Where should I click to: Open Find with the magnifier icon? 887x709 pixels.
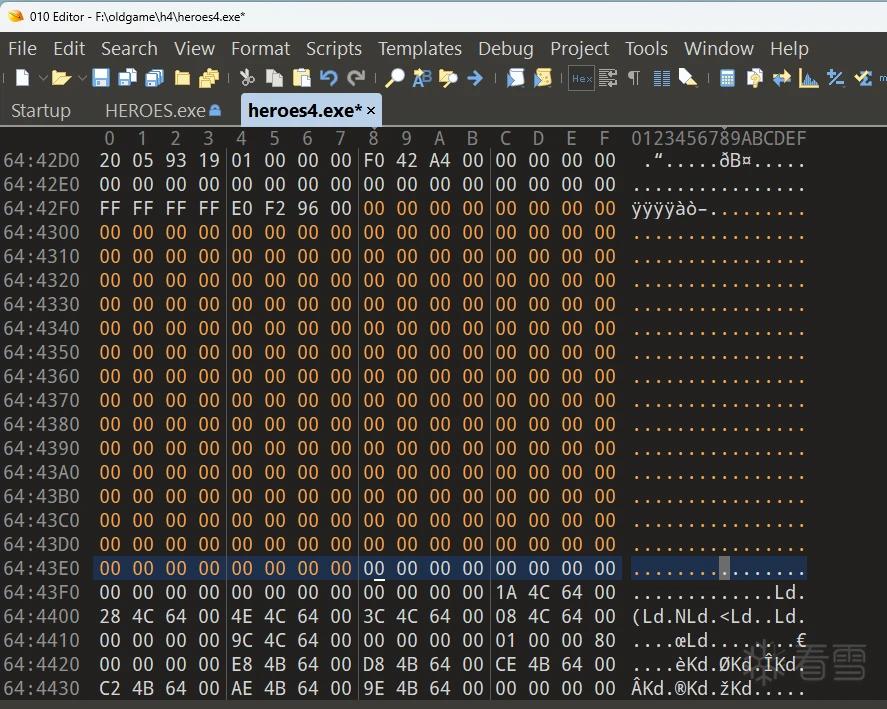[395, 78]
